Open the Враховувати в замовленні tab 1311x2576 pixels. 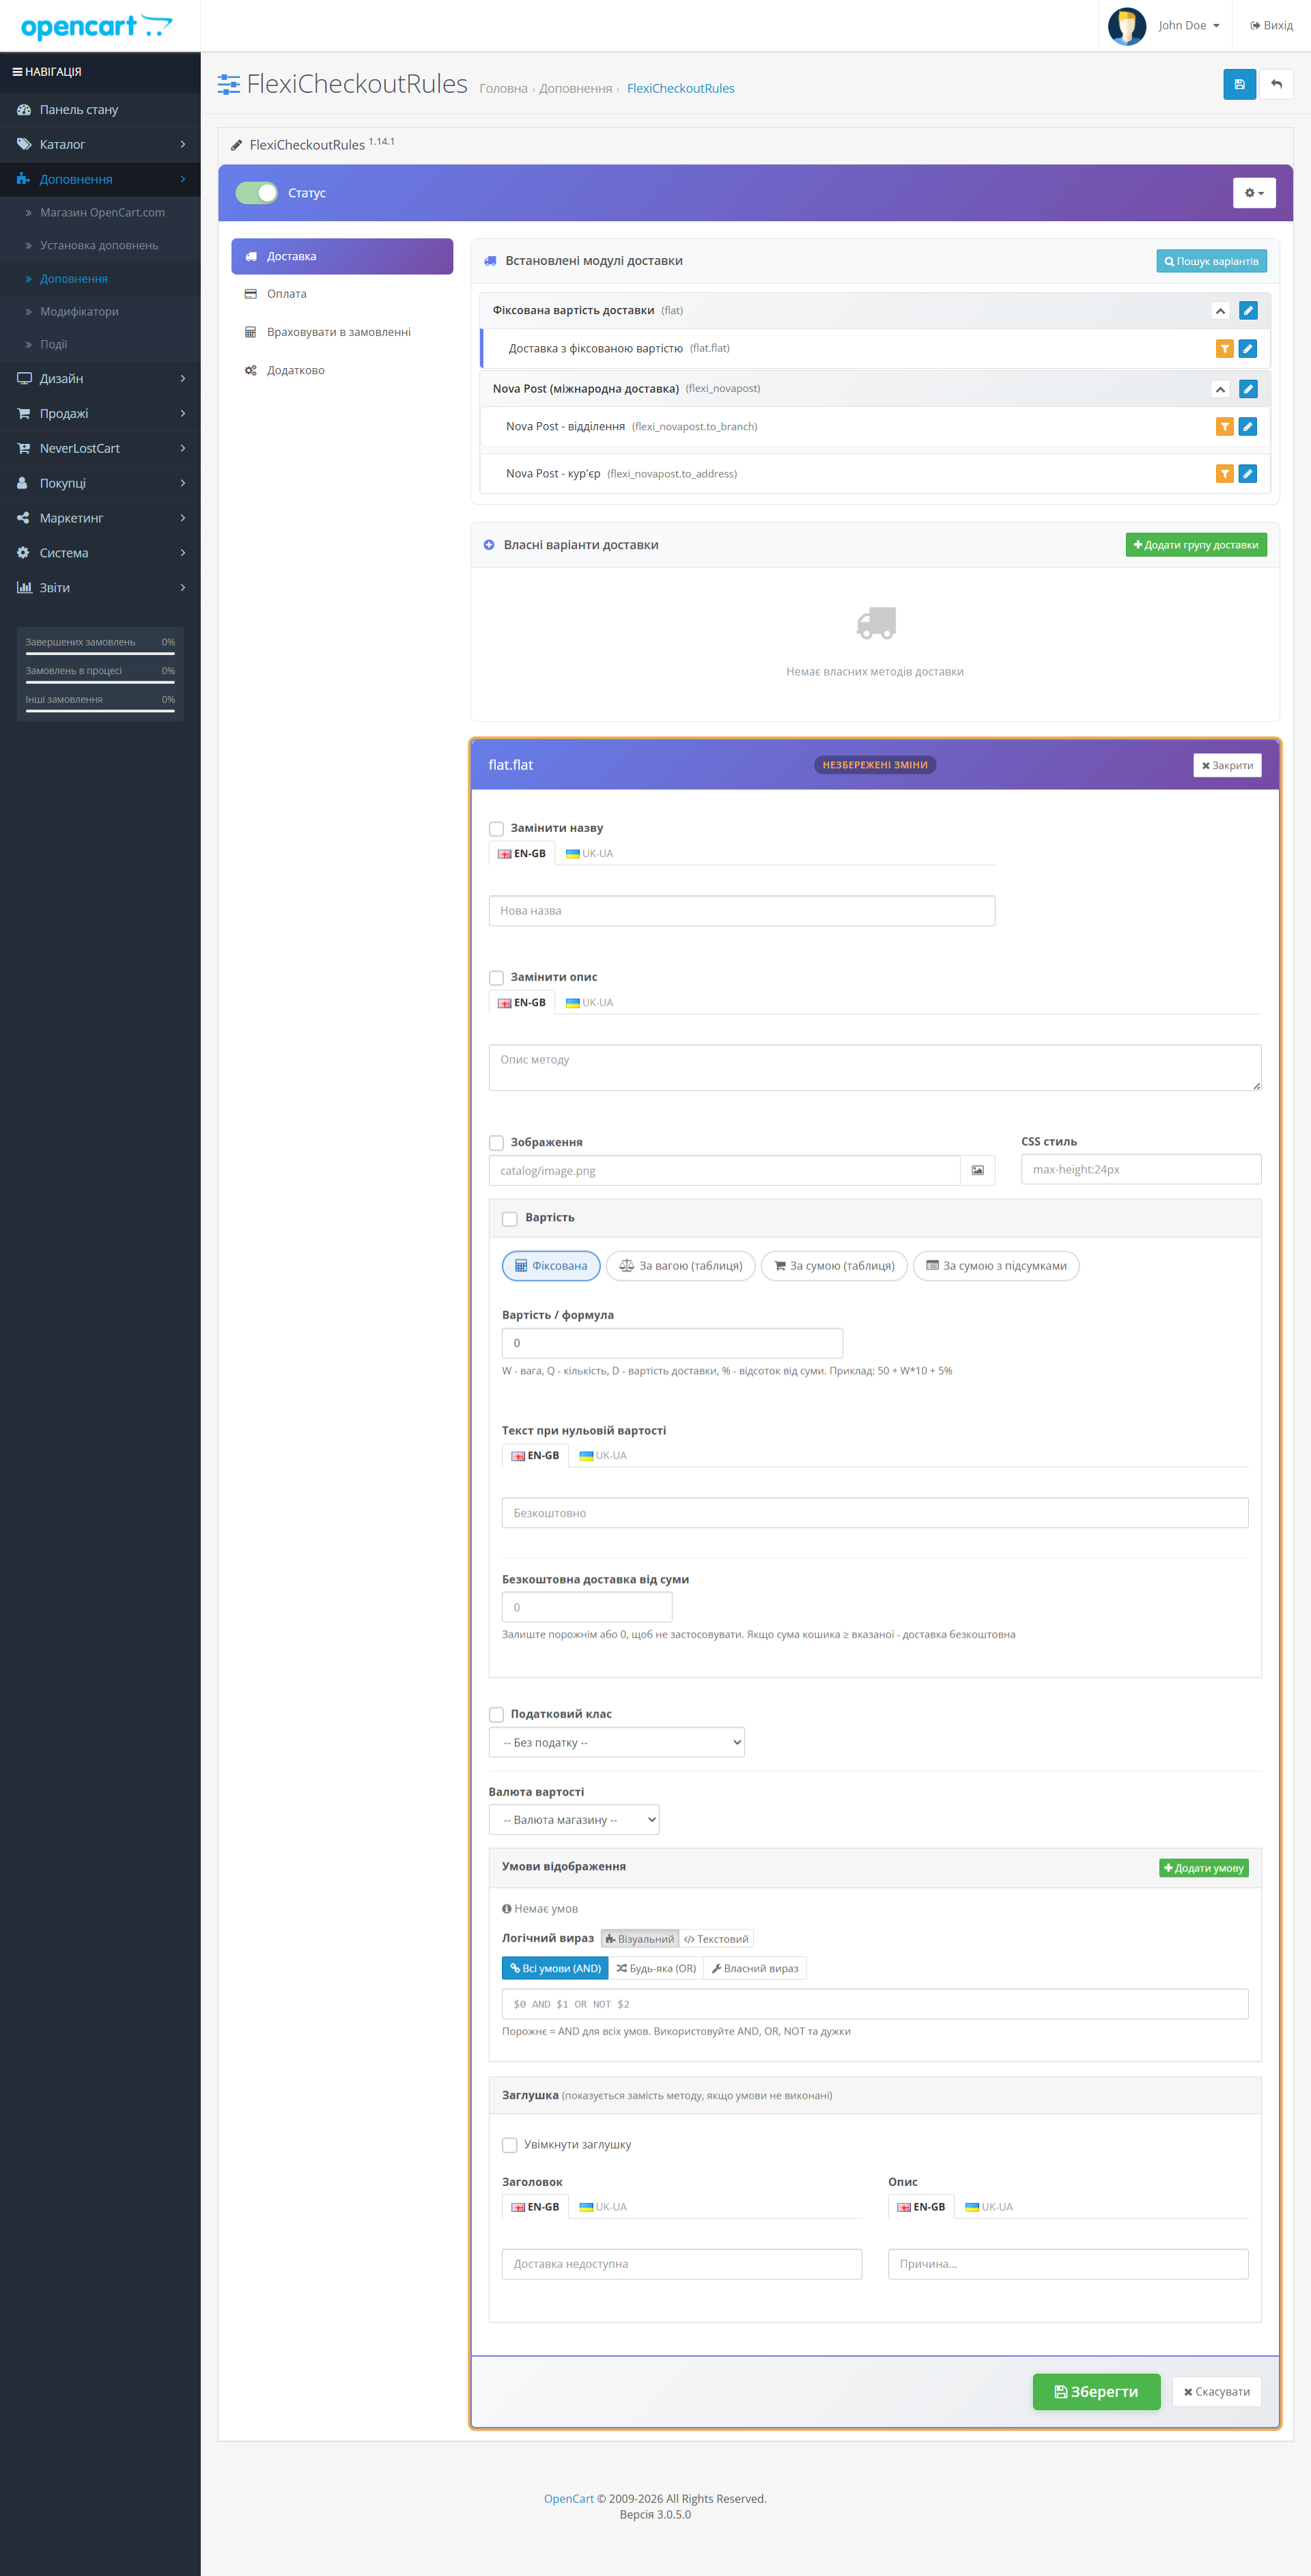(342, 332)
